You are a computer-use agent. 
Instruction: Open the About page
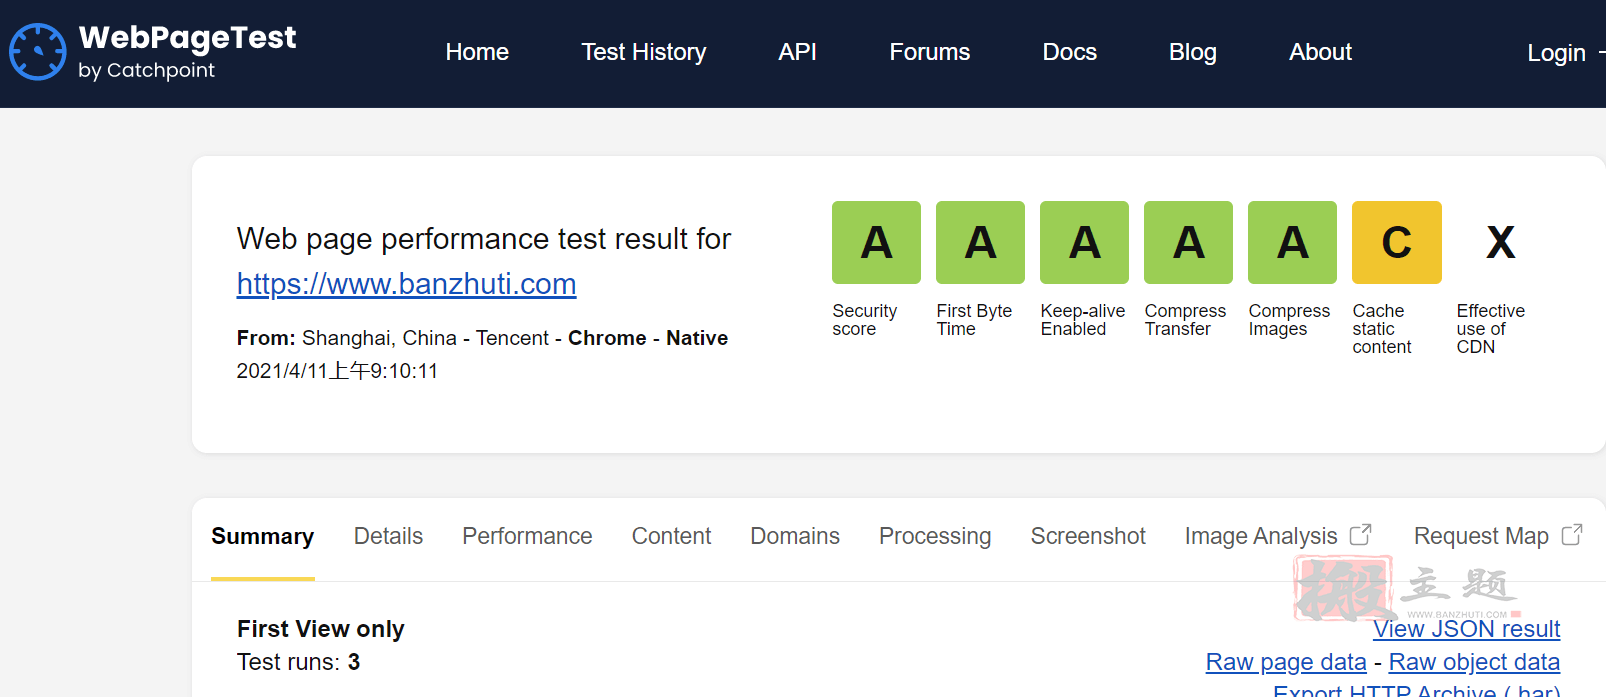pyautogui.click(x=1320, y=52)
